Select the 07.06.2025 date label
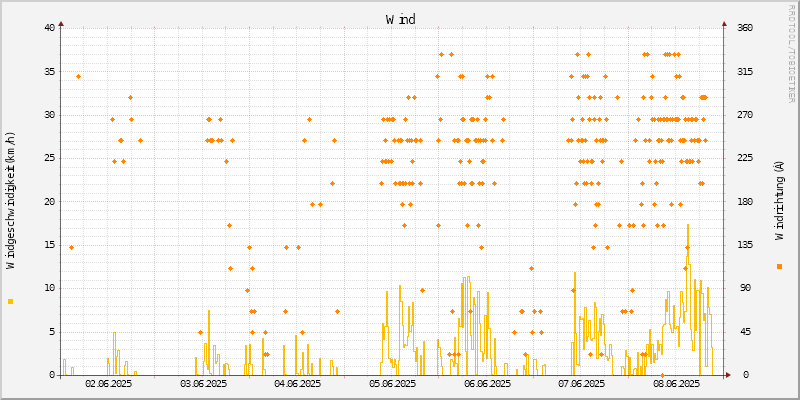The height and width of the screenshot is (400, 800). 581,384
